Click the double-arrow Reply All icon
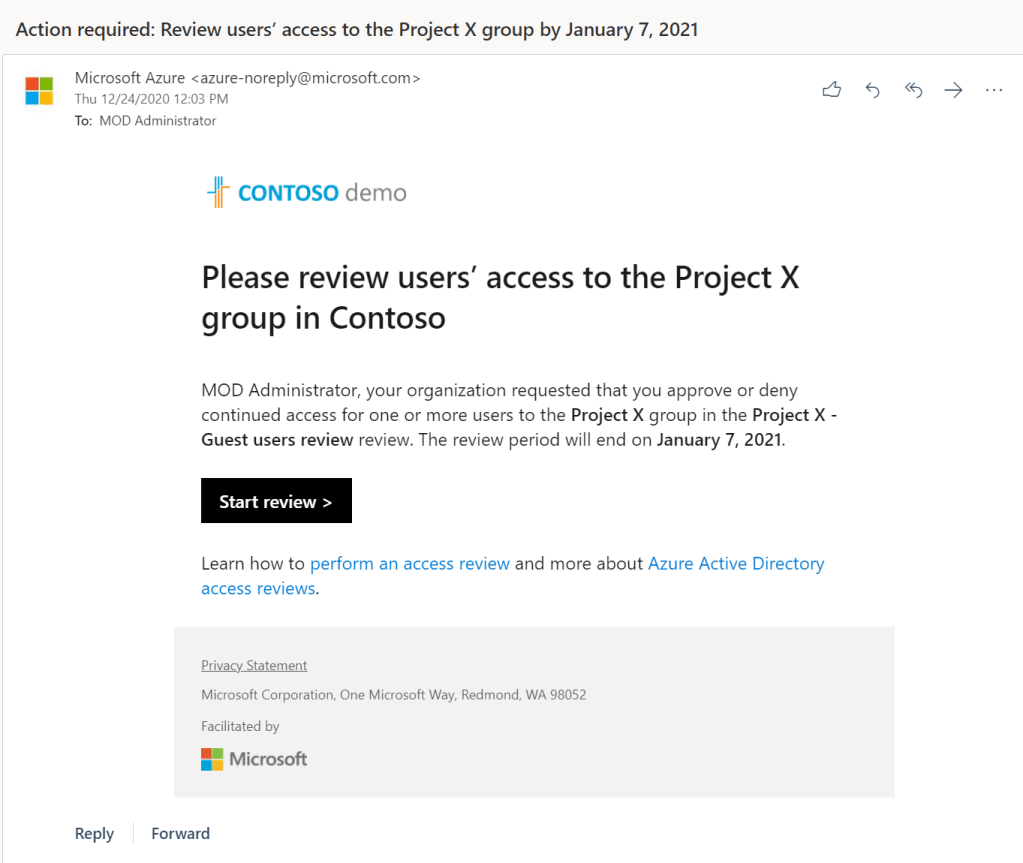This screenshot has height=863, width=1023. 913,90
